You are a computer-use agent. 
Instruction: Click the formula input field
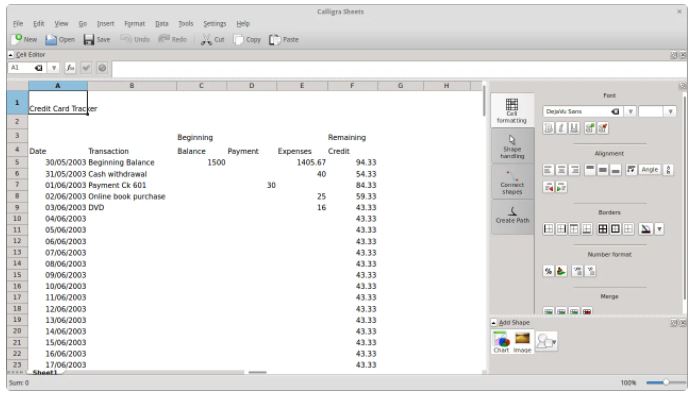coord(399,69)
